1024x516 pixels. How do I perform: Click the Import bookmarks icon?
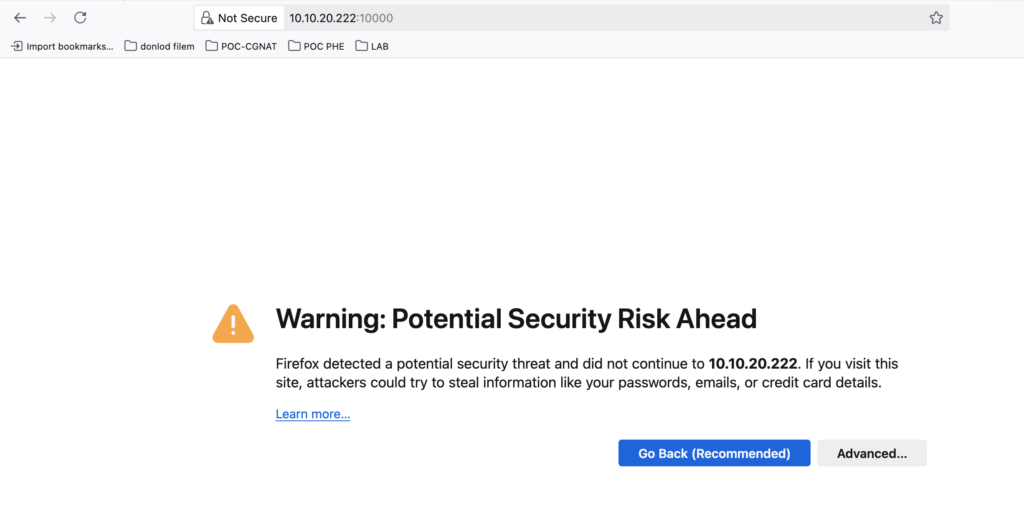pyautogui.click(x=17, y=46)
